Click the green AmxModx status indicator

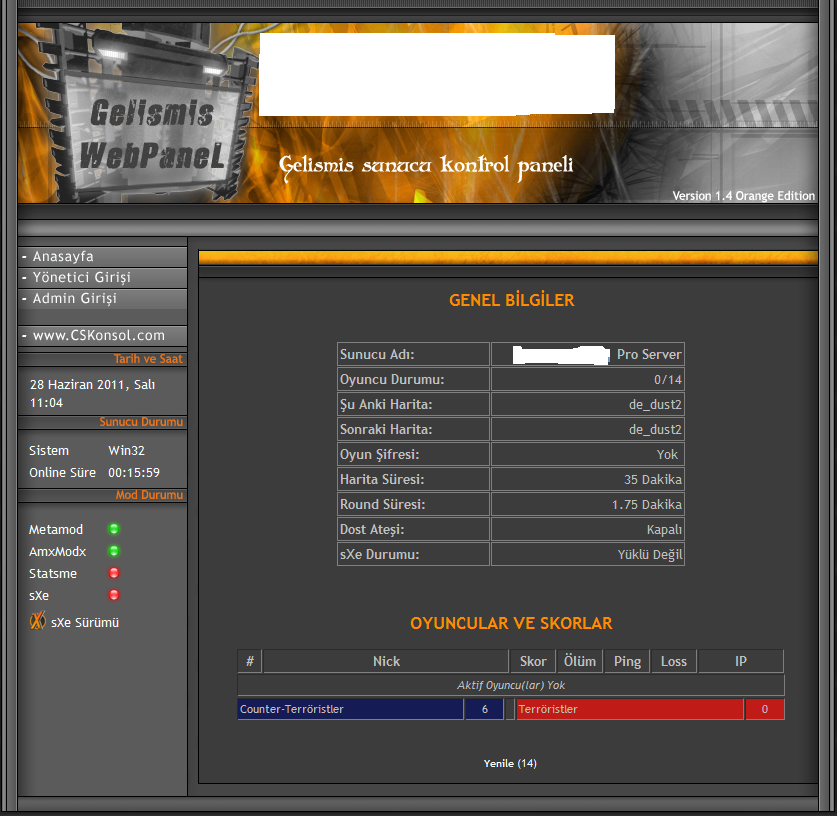click(x=114, y=551)
